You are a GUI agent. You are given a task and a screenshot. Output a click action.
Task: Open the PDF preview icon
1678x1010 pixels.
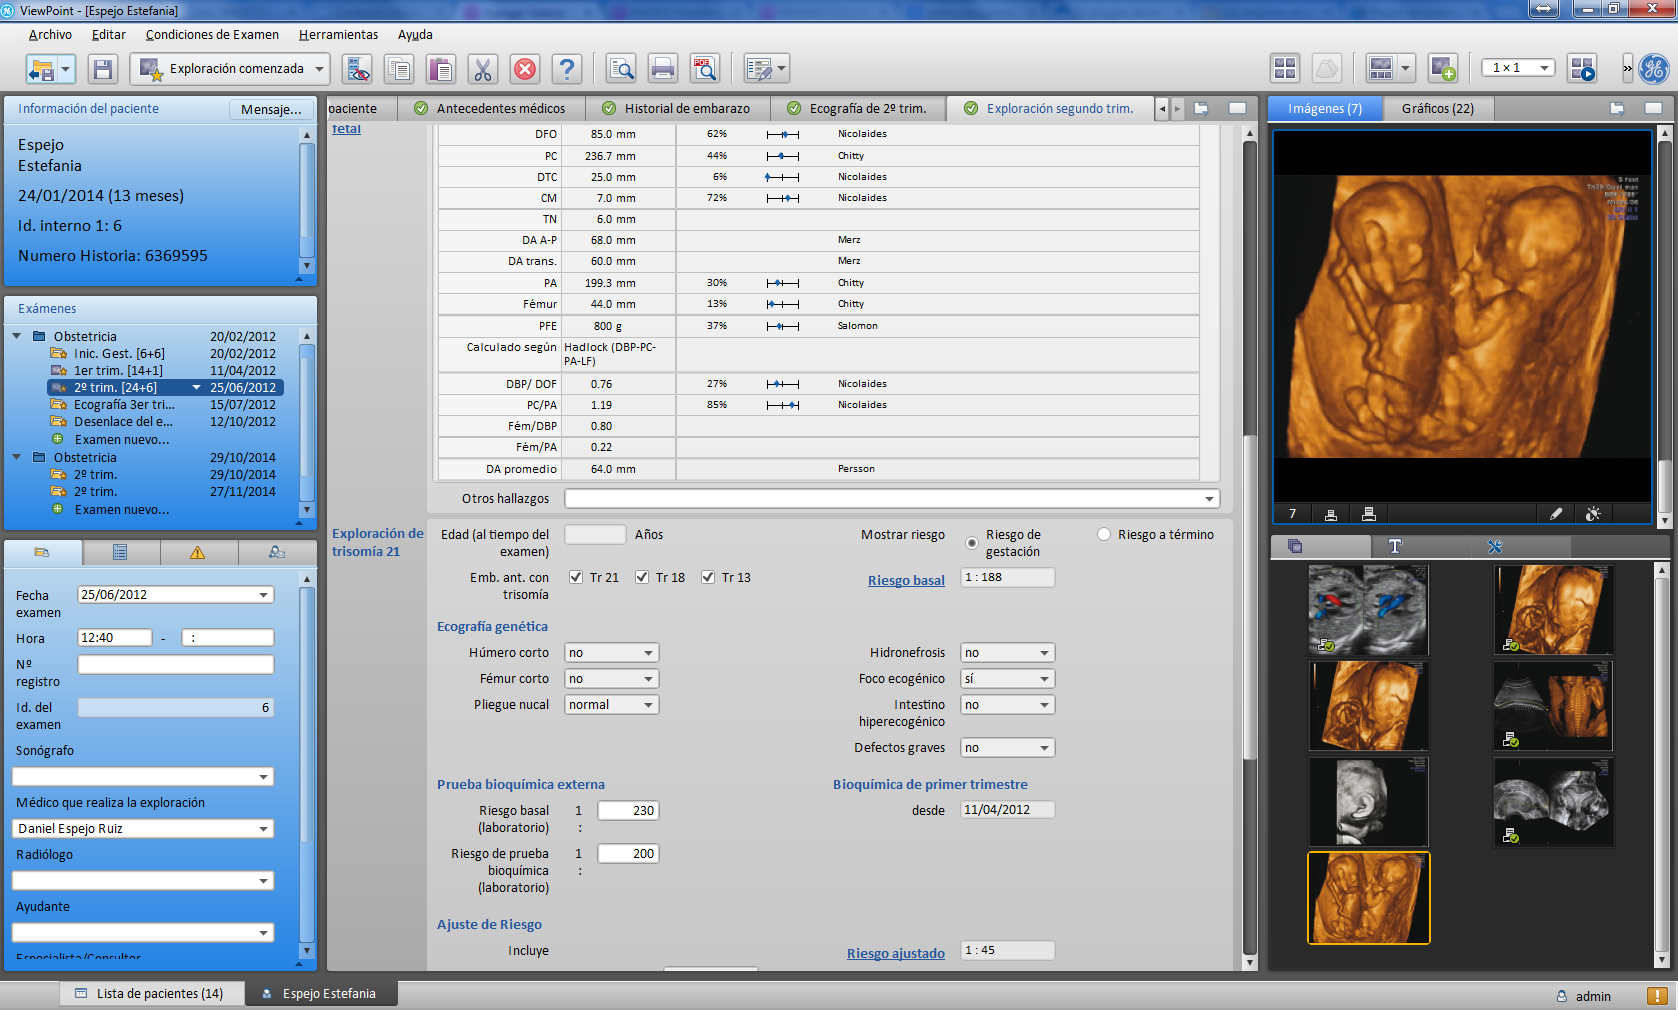[704, 69]
